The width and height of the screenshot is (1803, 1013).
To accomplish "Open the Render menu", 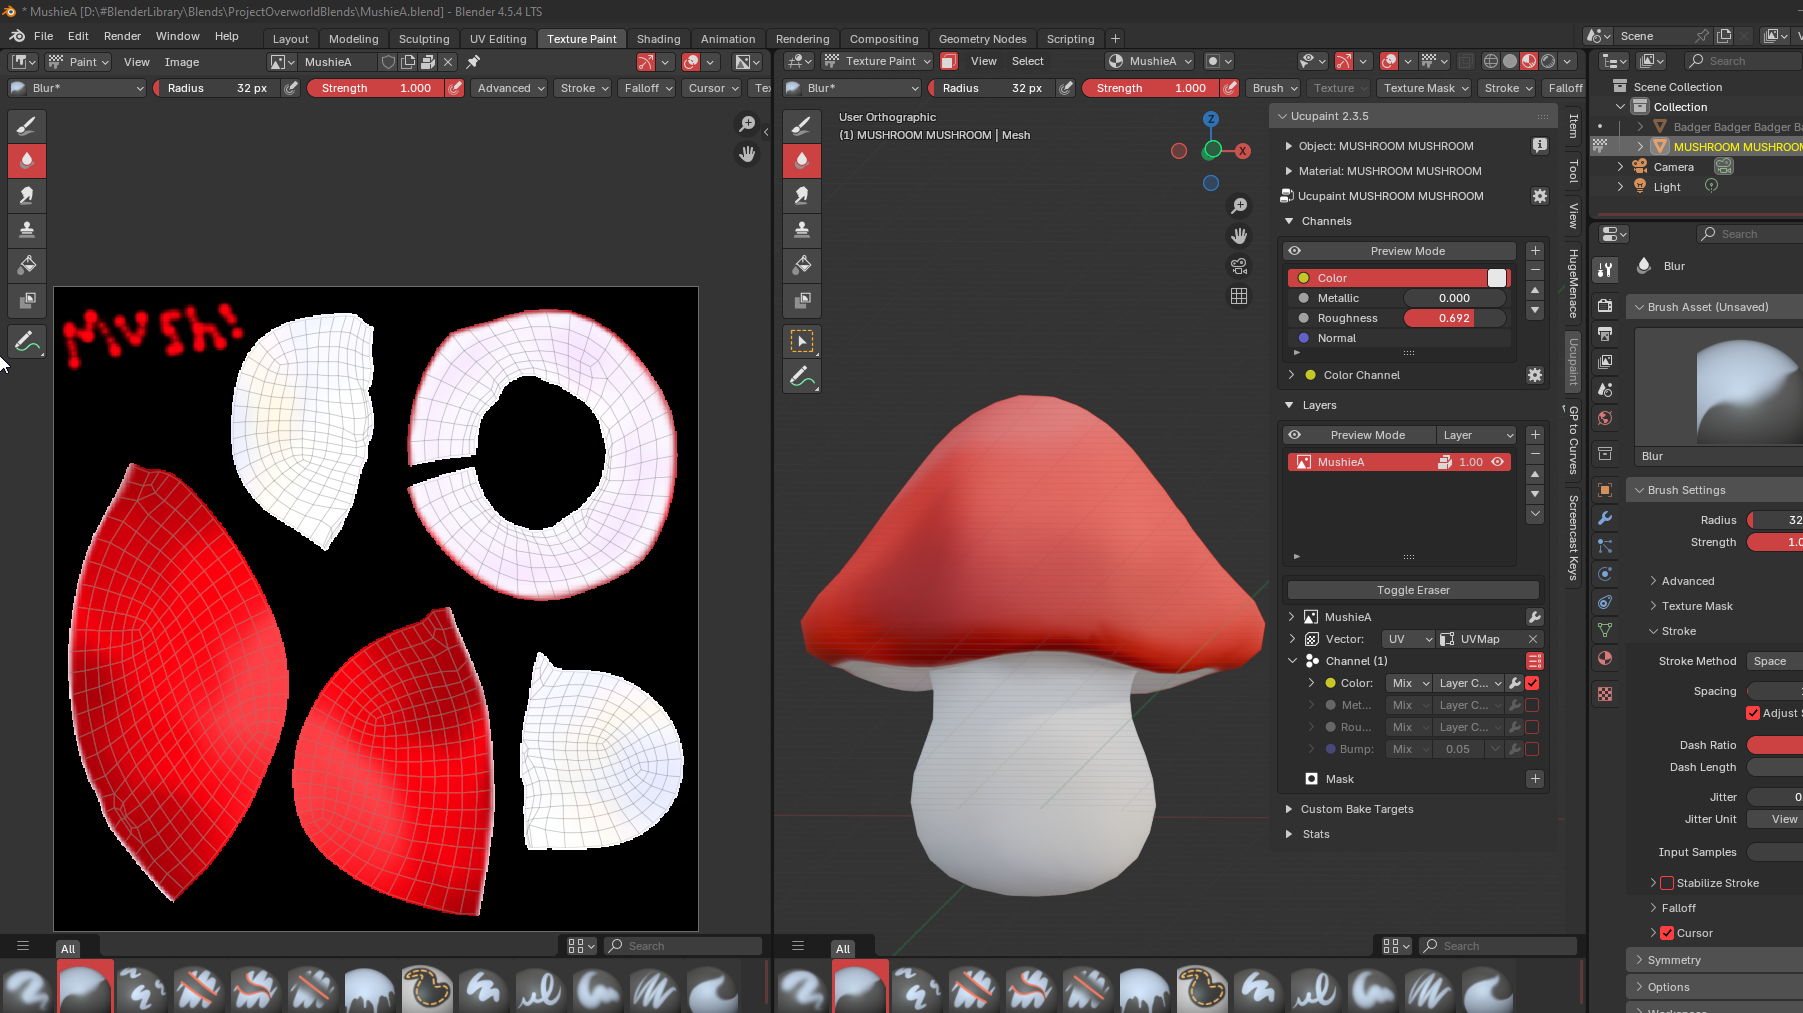I will pyautogui.click(x=122, y=36).
